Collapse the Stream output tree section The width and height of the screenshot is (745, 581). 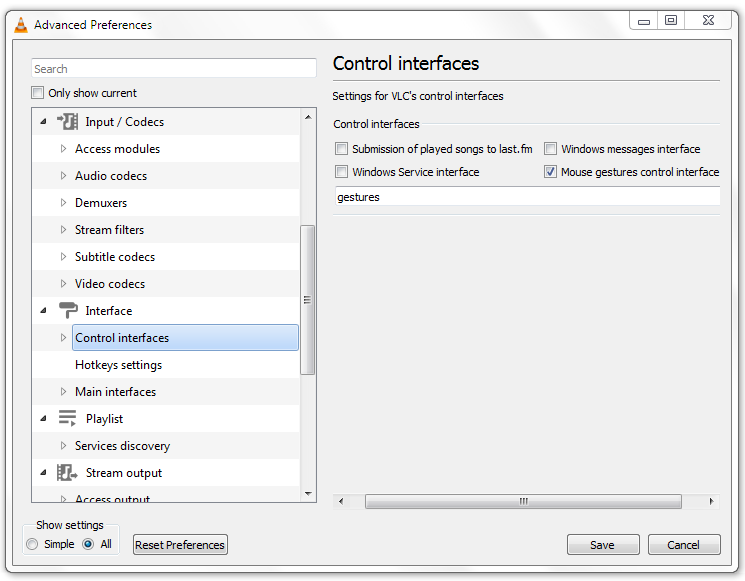[x=44, y=473]
